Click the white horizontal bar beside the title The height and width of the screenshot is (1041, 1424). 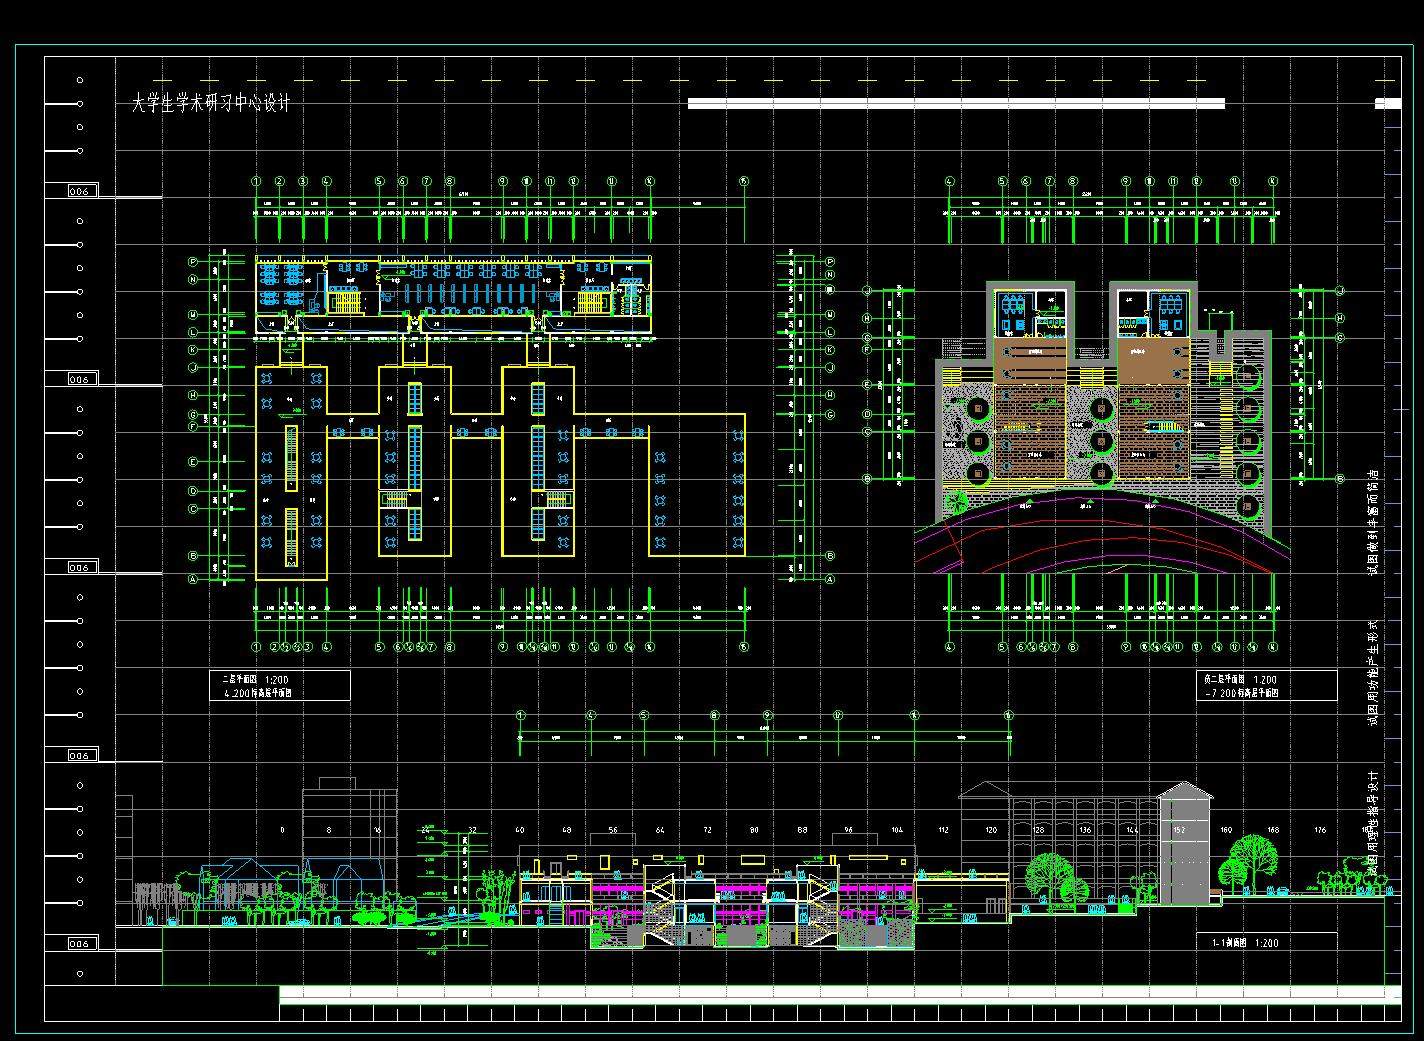(x=955, y=103)
